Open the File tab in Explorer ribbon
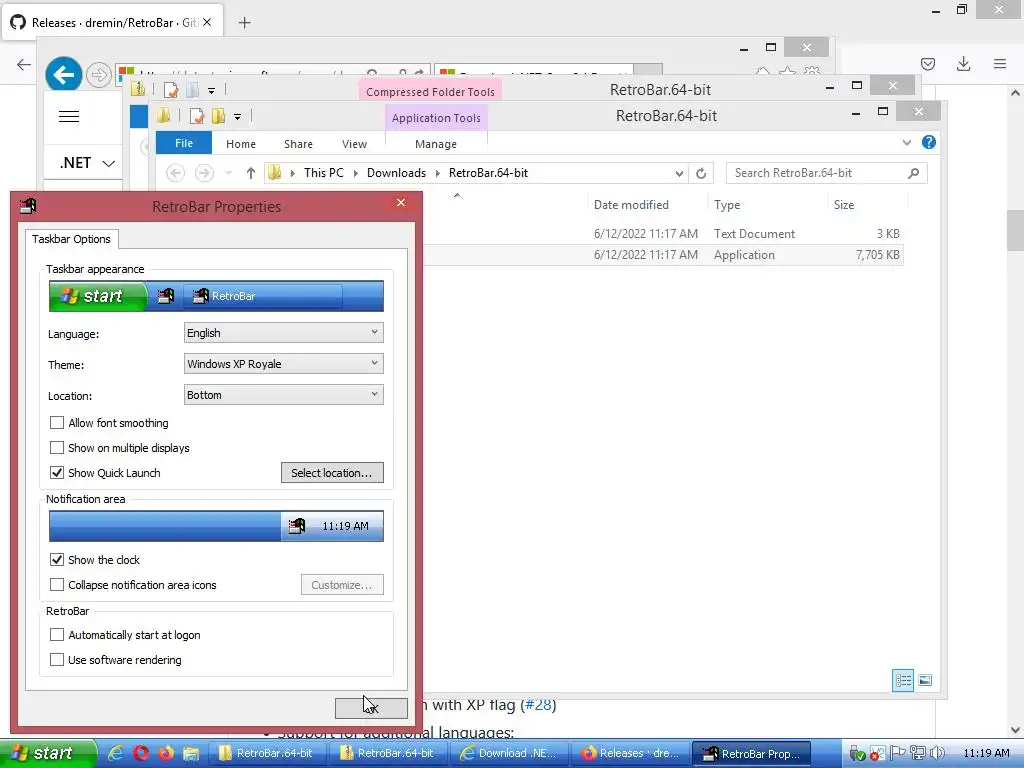1024x768 pixels. pyautogui.click(x=184, y=143)
